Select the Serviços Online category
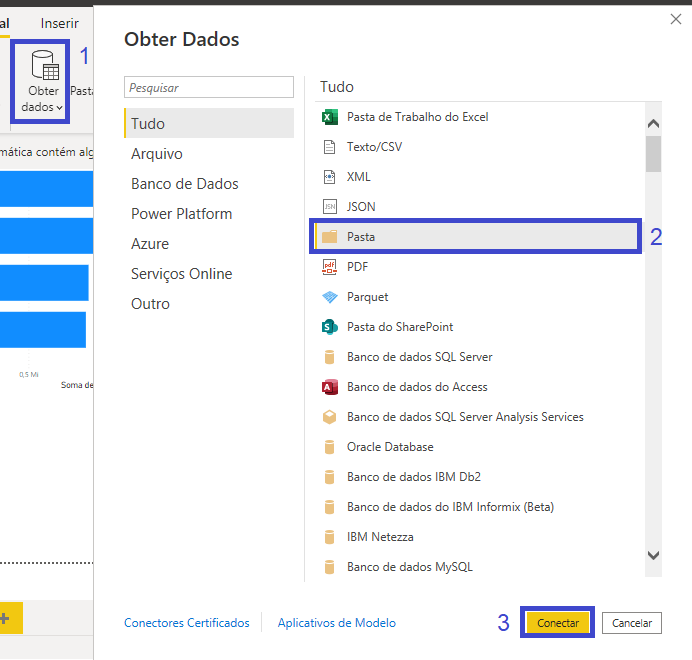The width and height of the screenshot is (692, 660). 181,274
